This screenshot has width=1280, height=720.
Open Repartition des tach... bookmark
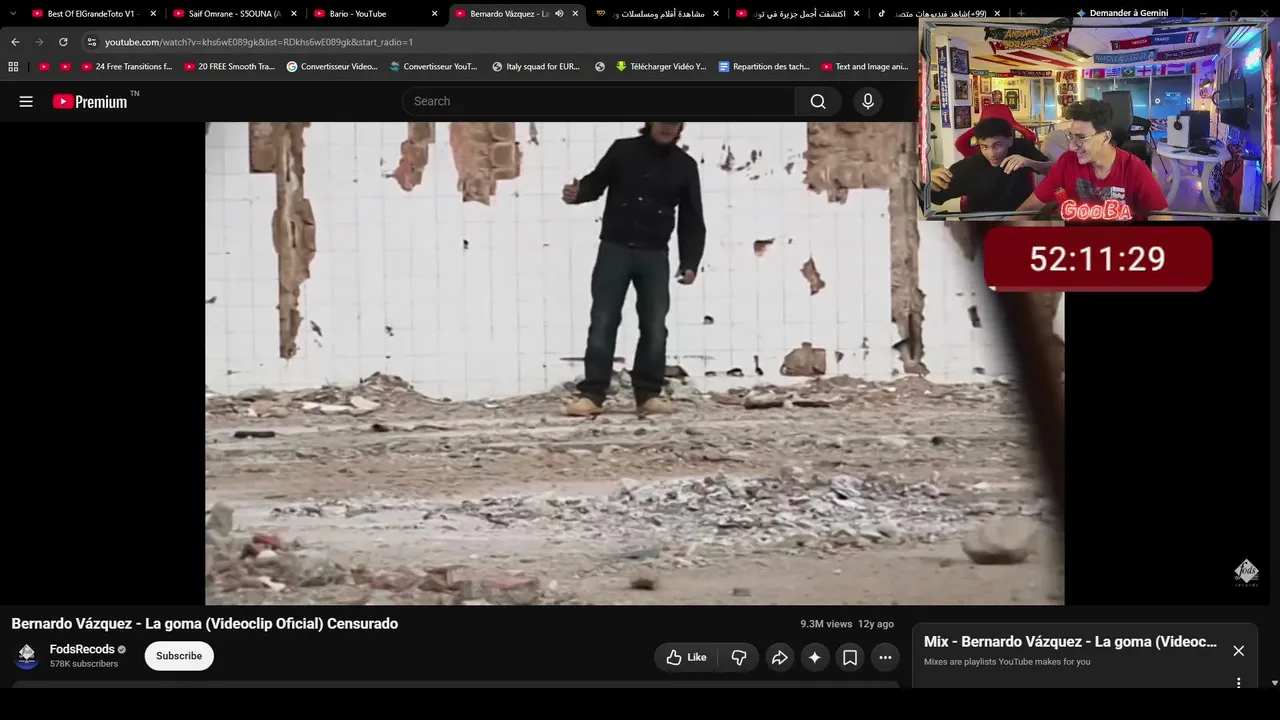pos(764,67)
